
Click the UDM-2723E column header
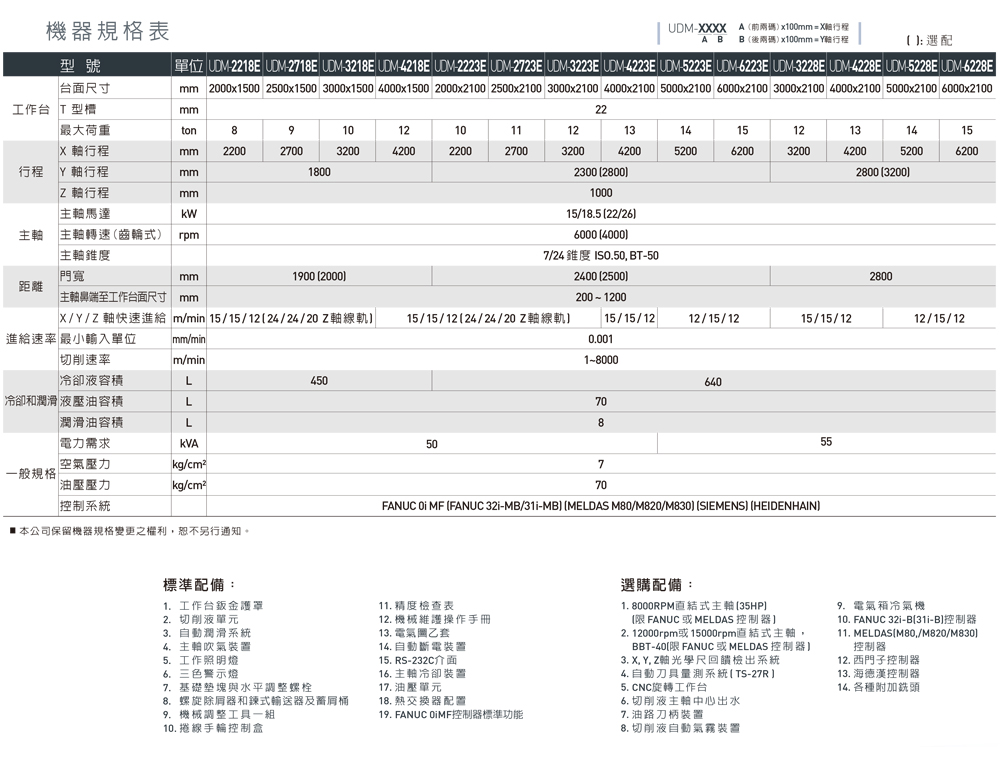click(517, 66)
